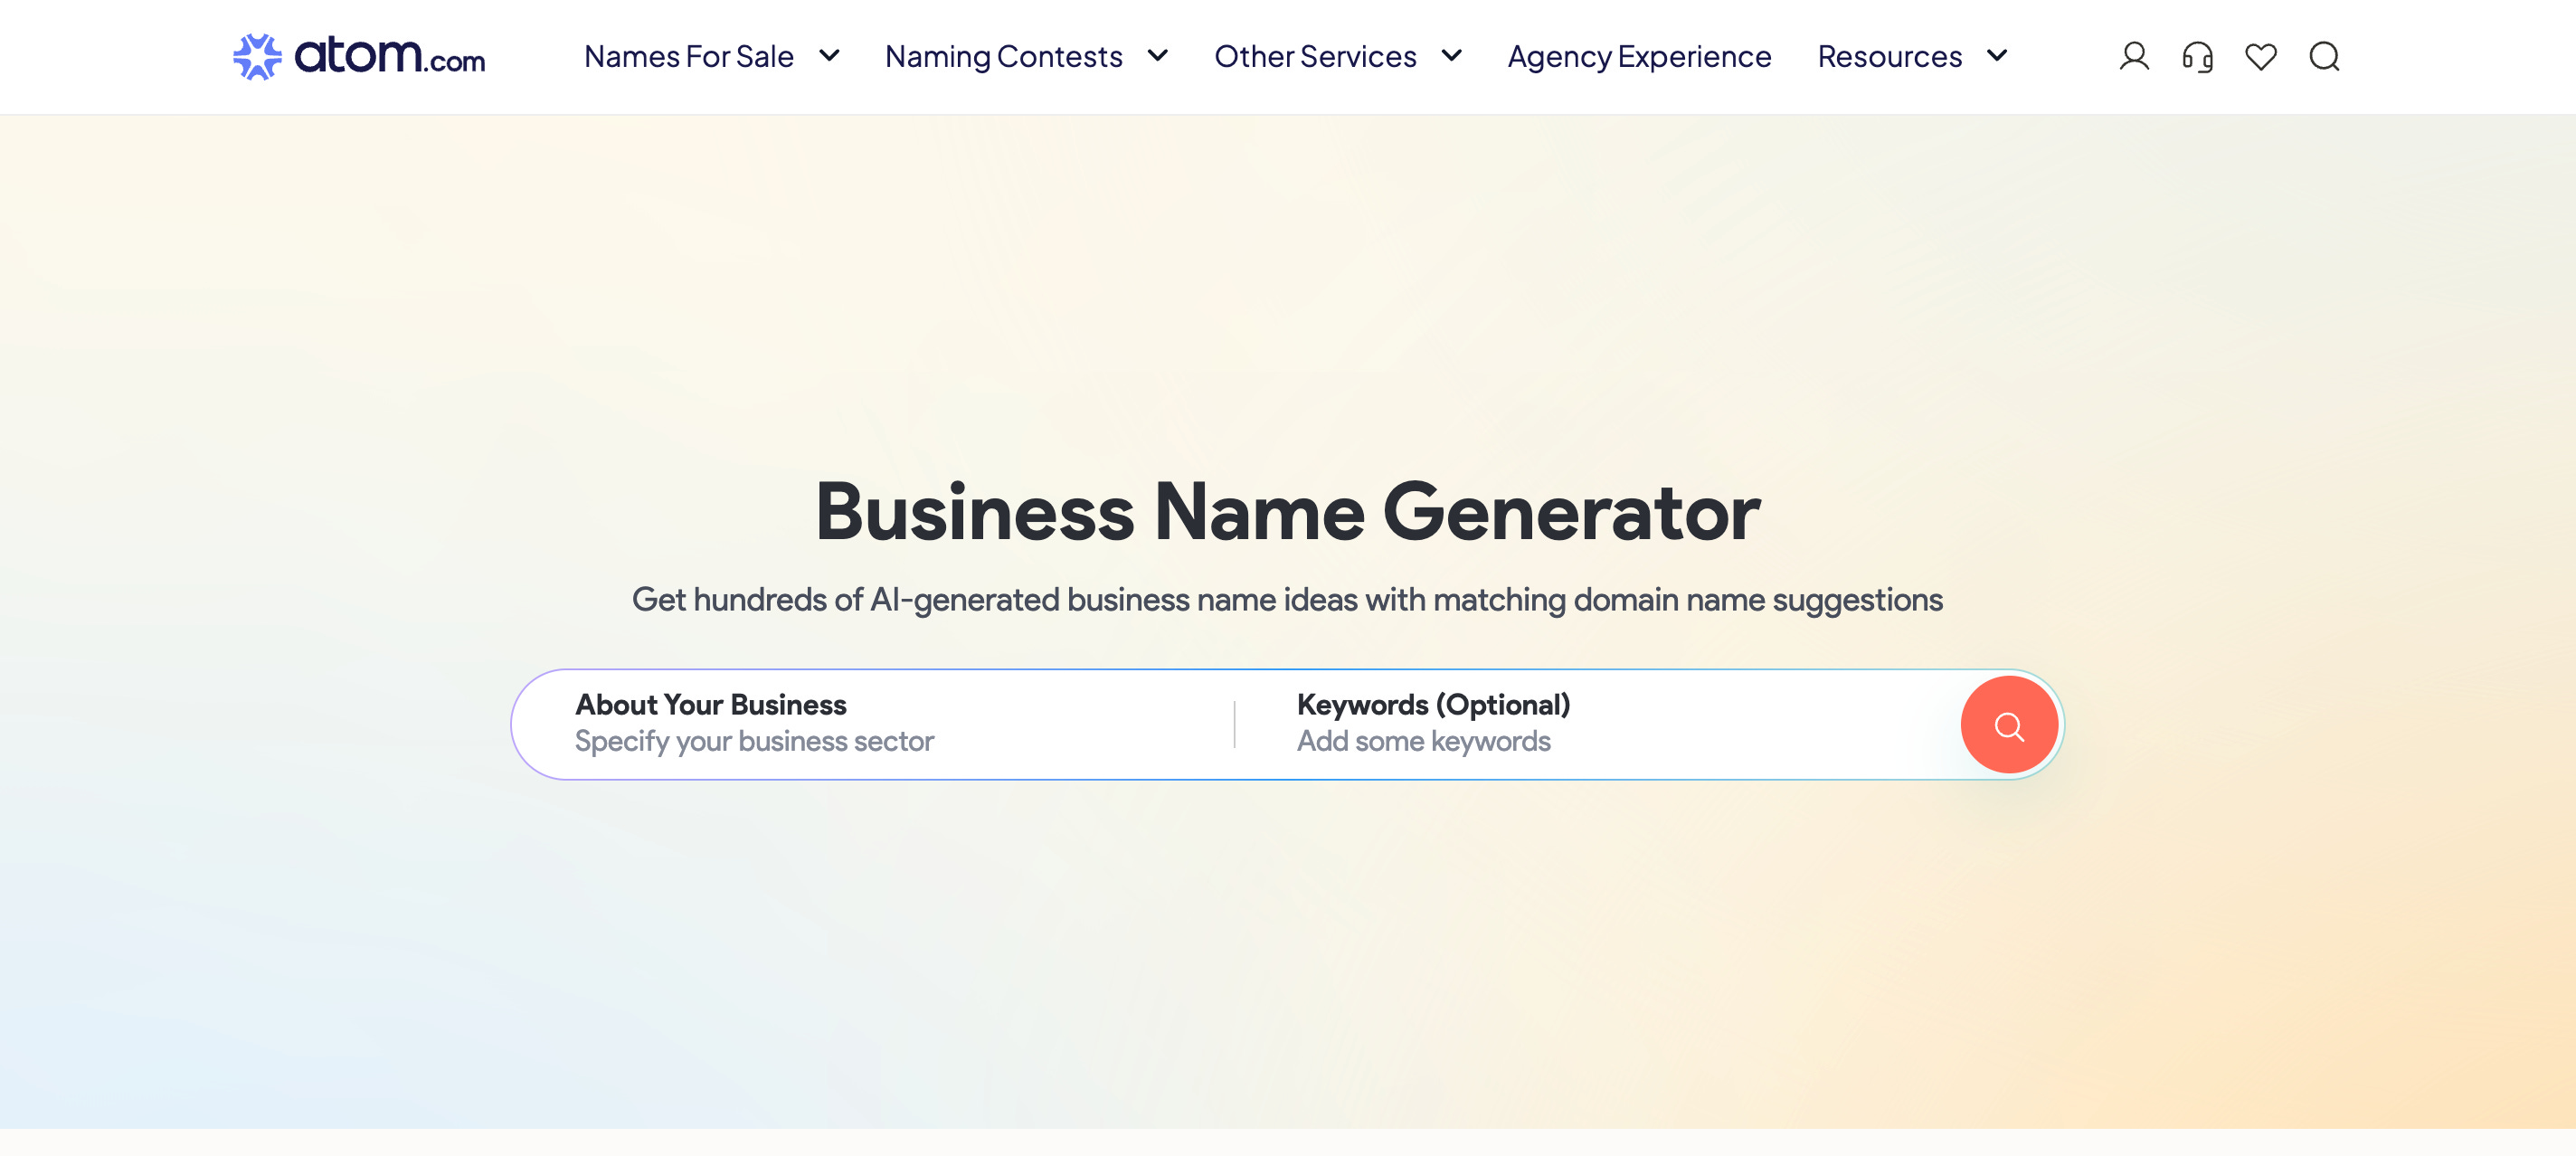Open the Names For Sale menu

(688, 56)
